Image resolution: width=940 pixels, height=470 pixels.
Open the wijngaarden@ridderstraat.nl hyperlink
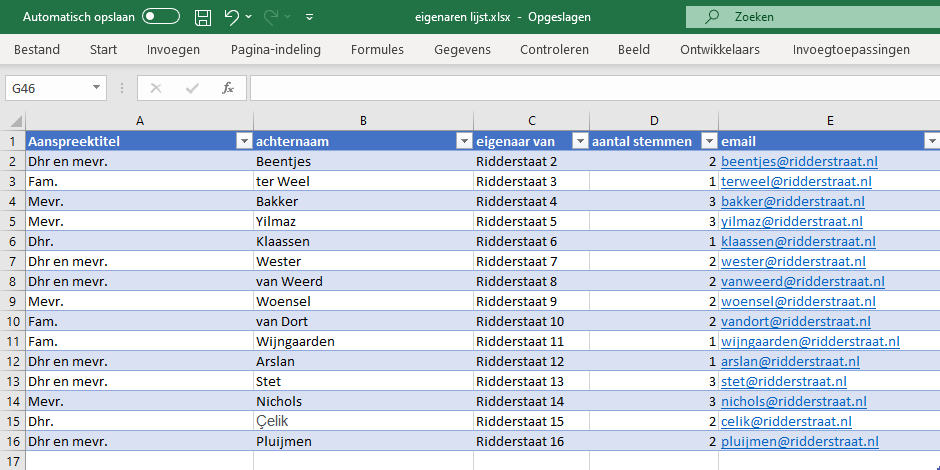pos(811,342)
